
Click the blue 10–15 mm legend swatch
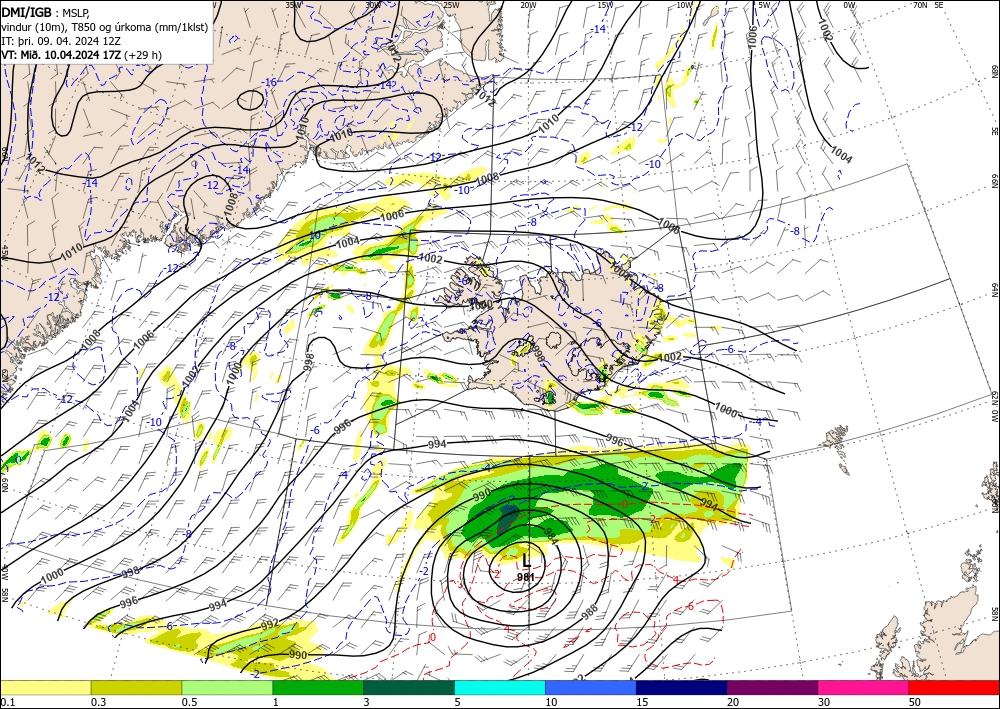(591, 687)
